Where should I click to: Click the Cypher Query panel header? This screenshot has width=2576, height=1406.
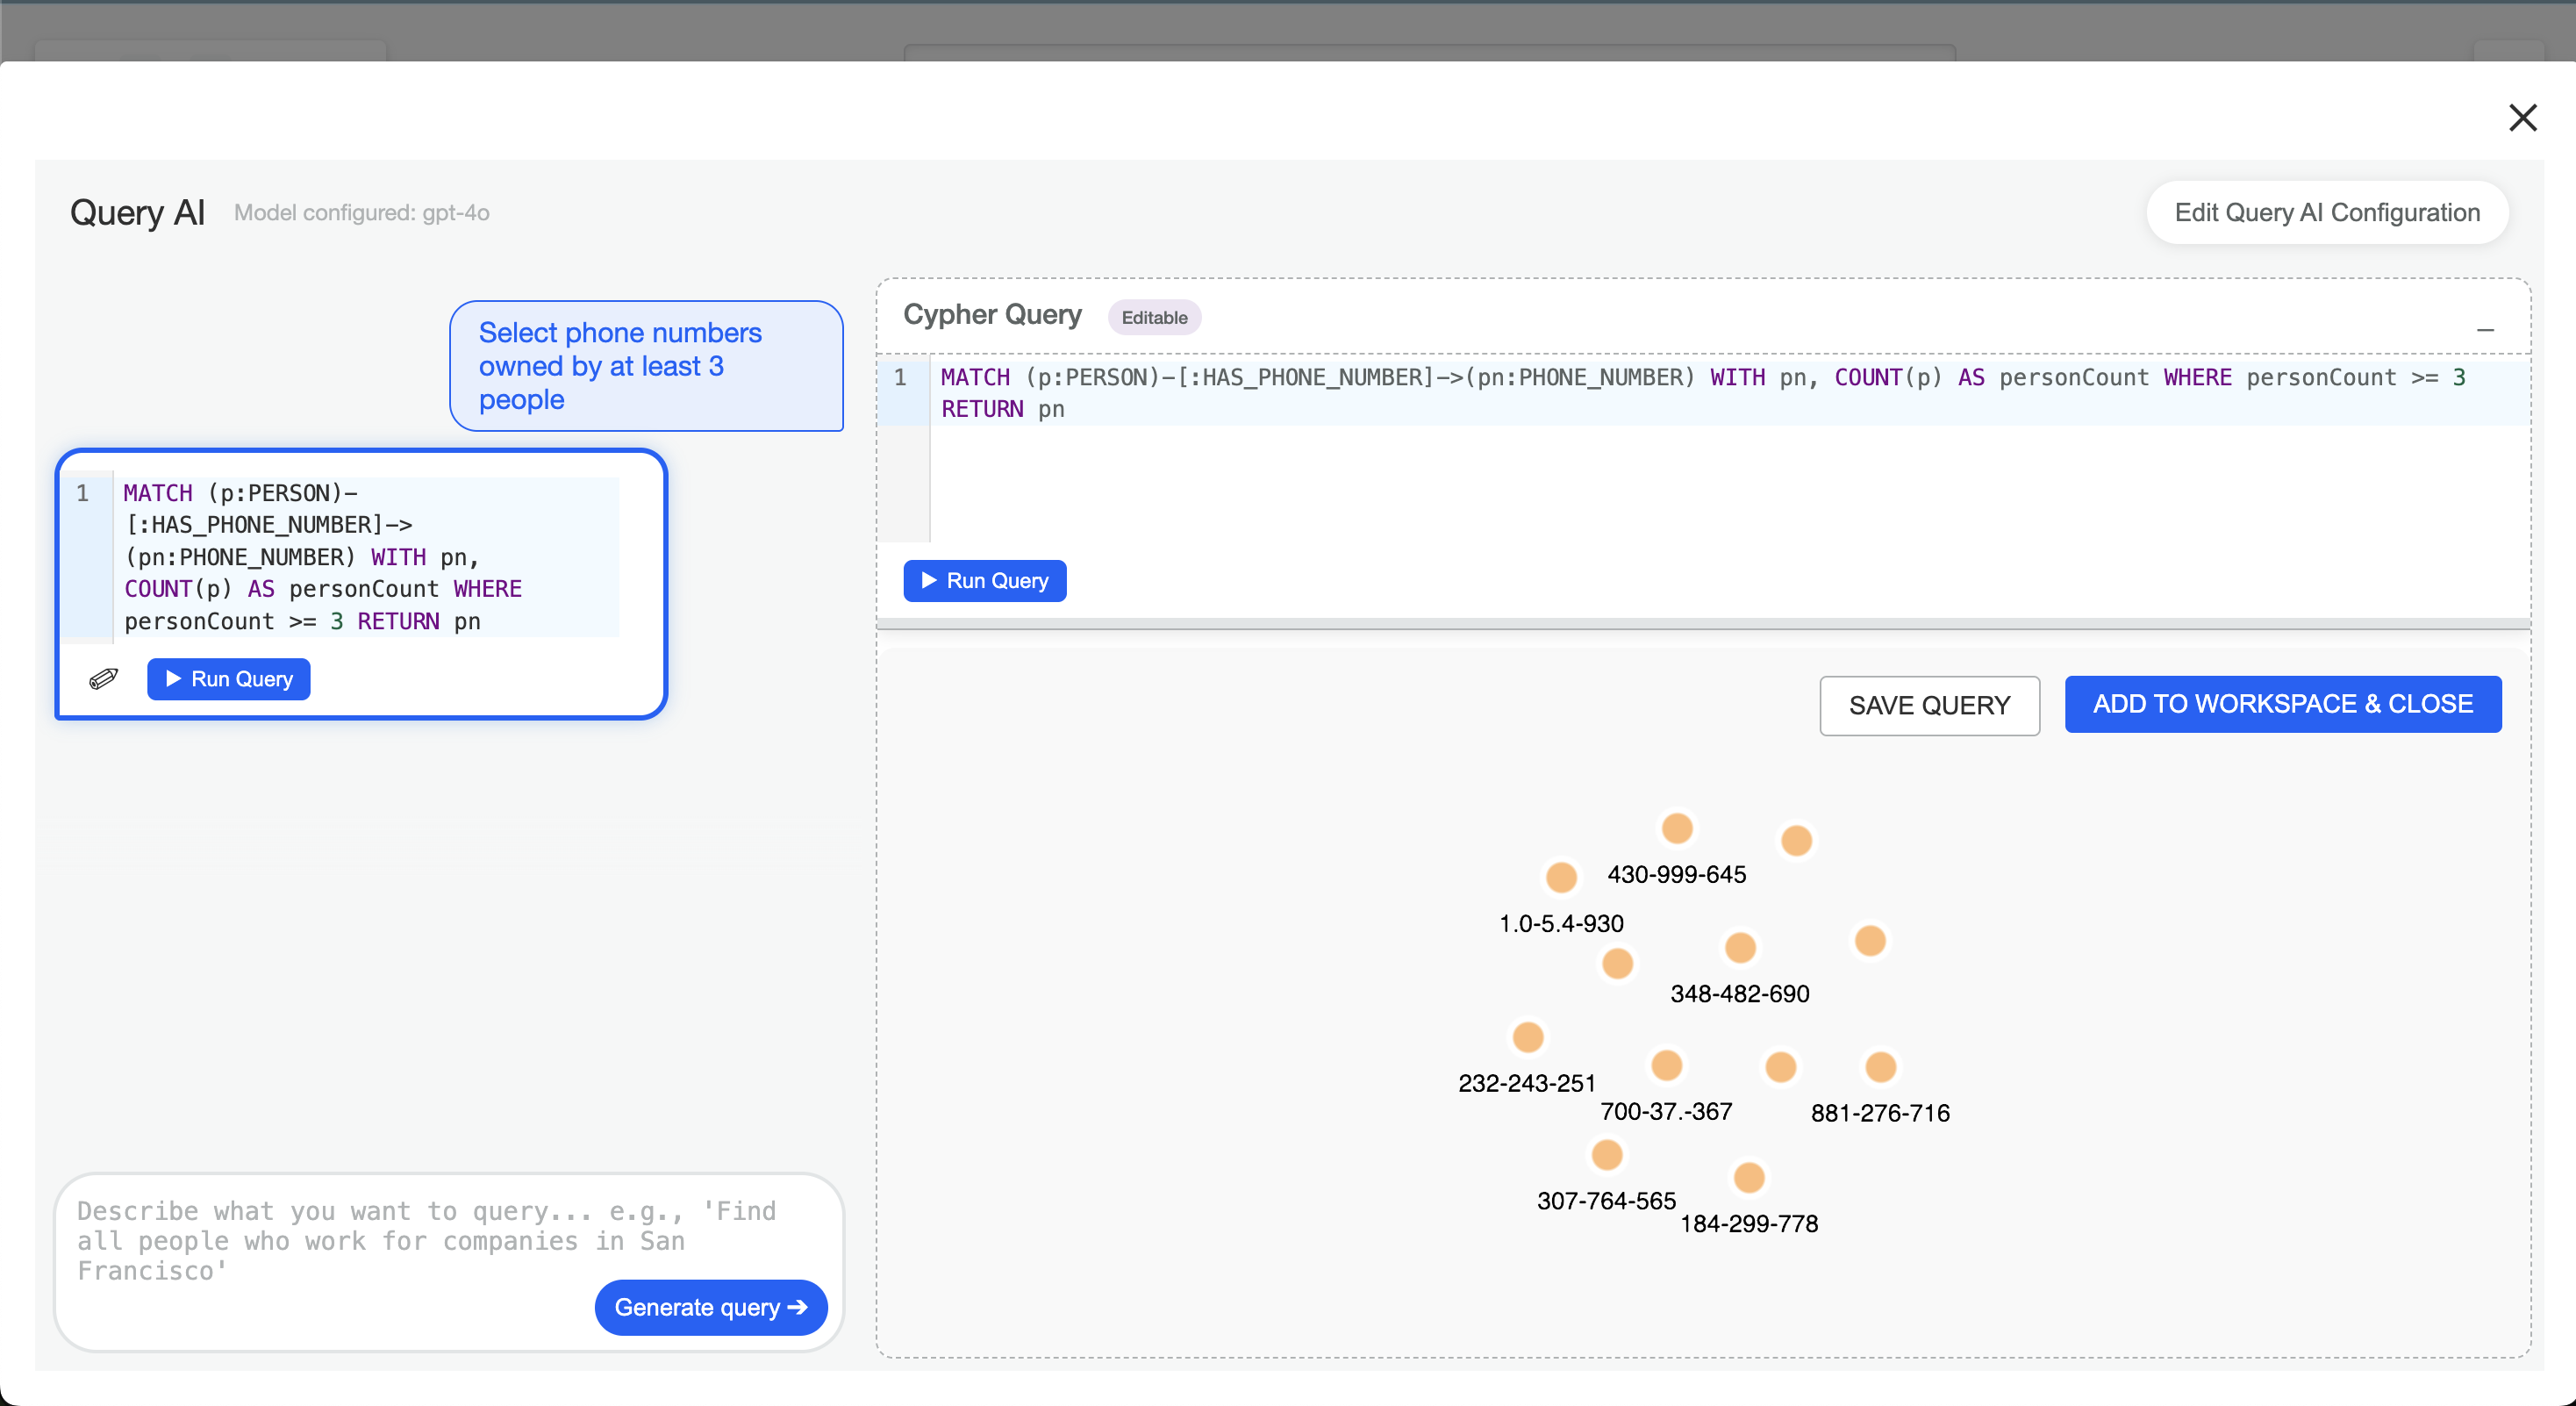pyautogui.click(x=992, y=315)
